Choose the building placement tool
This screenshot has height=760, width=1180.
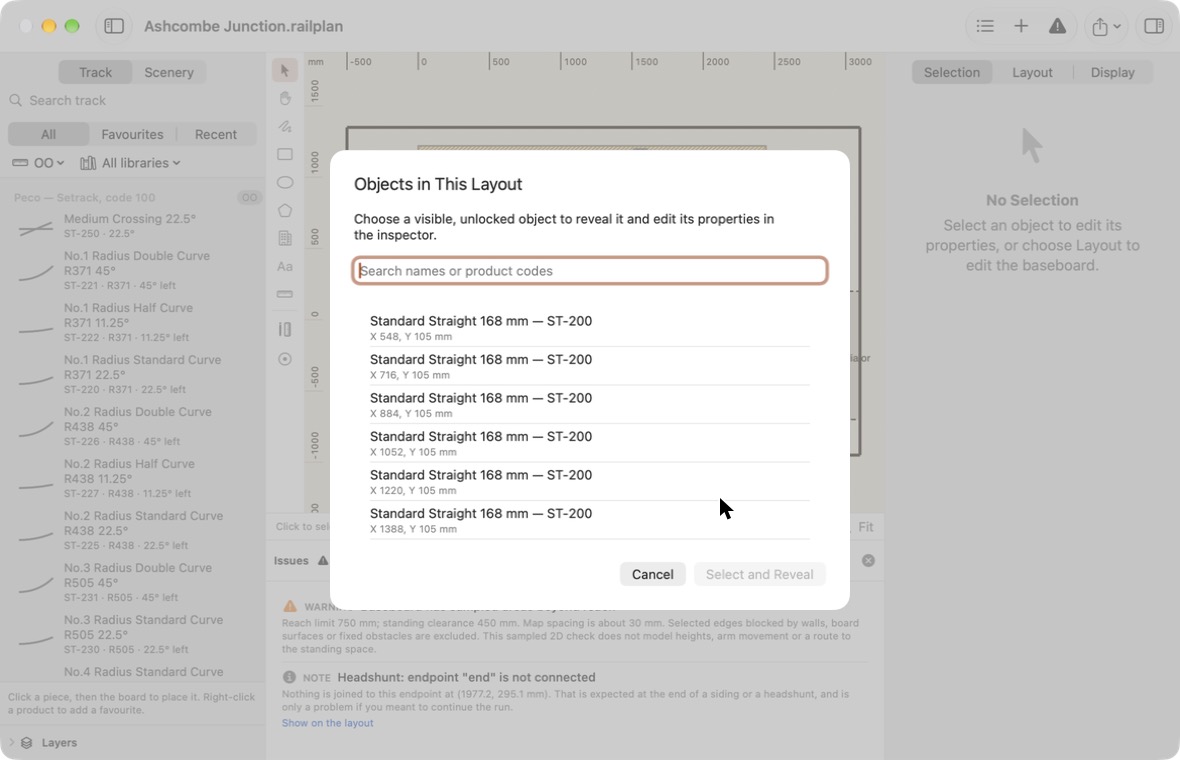pyautogui.click(x=284, y=238)
